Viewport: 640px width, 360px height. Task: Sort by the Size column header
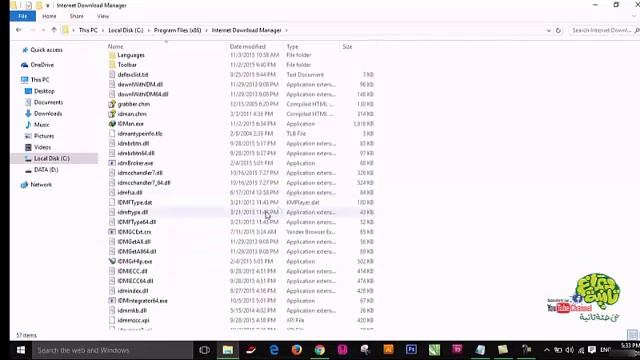coord(347,47)
